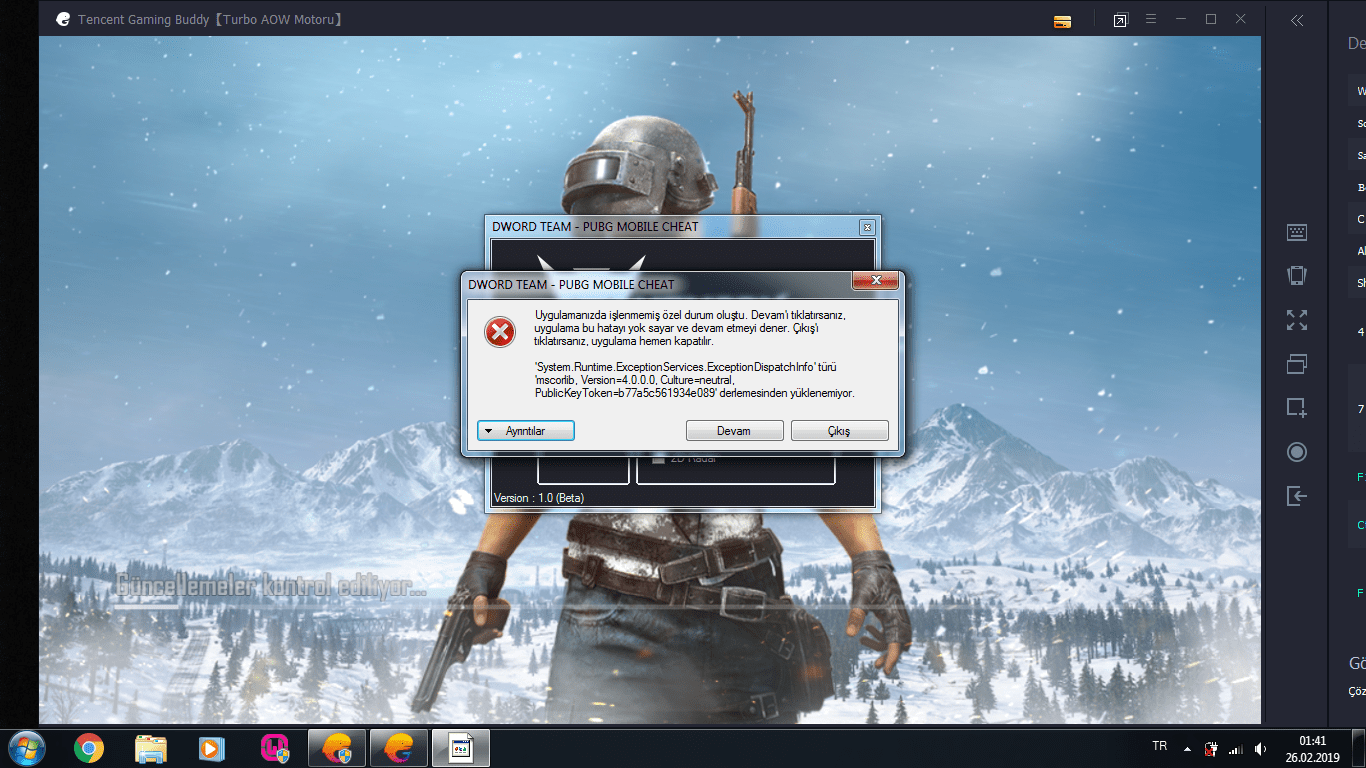The width and height of the screenshot is (1366, 768).
Task: Launch Google Chrome from the taskbar
Action: click(x=89, y=748)
